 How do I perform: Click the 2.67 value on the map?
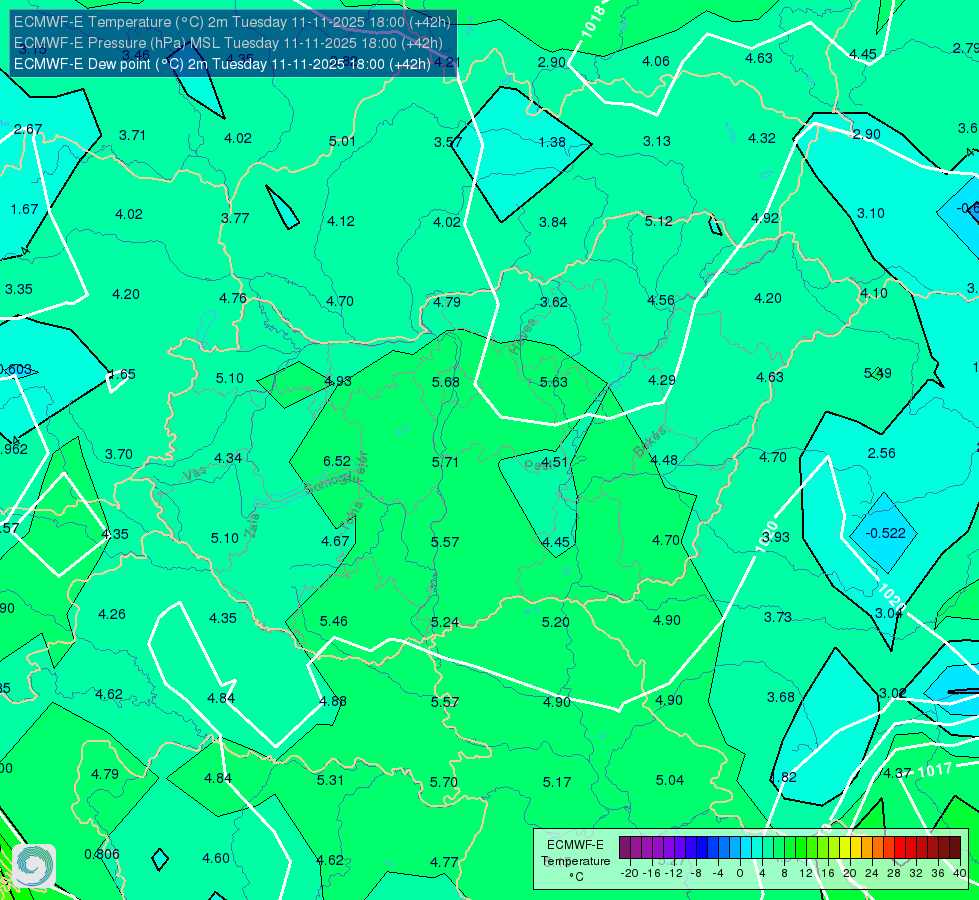tap(27, 129)
